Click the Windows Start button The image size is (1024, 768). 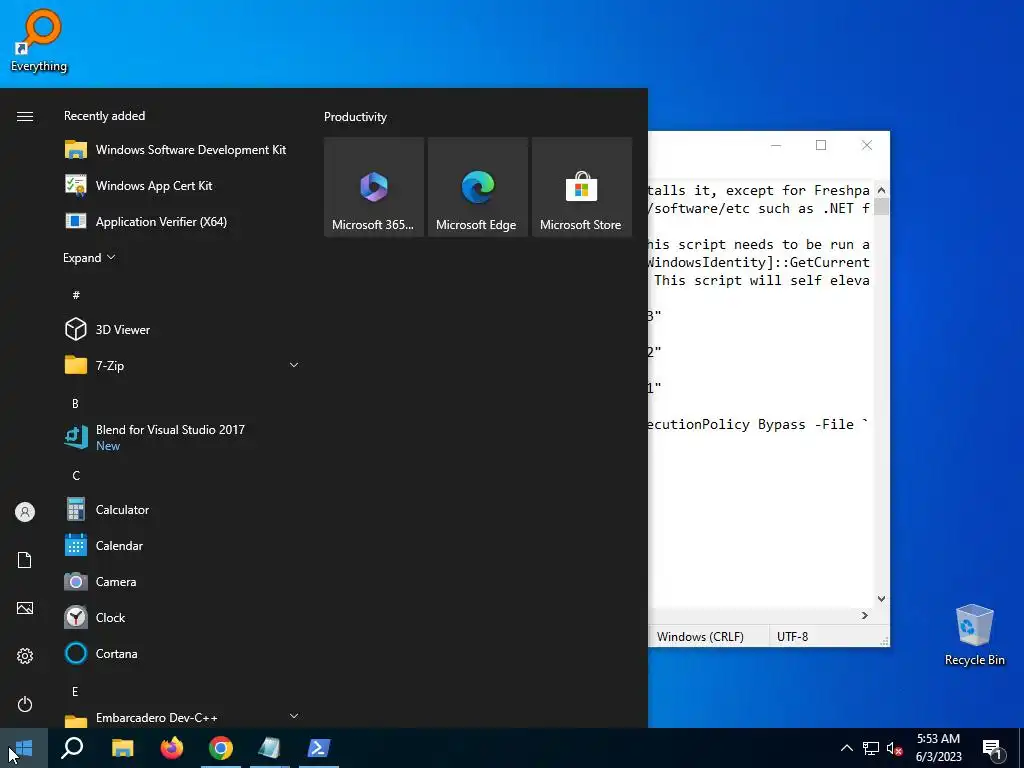pos(24,748)
